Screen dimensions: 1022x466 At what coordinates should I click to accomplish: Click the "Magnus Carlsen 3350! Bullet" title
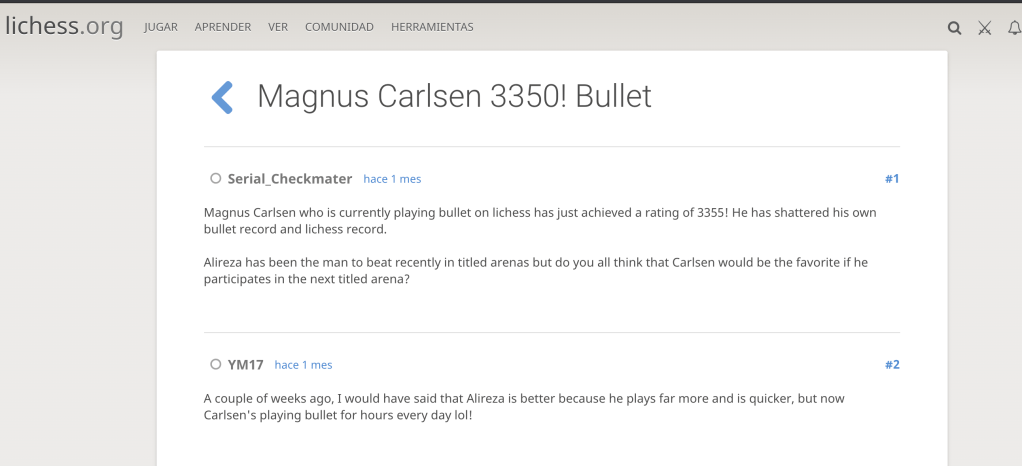coord(454,96)
